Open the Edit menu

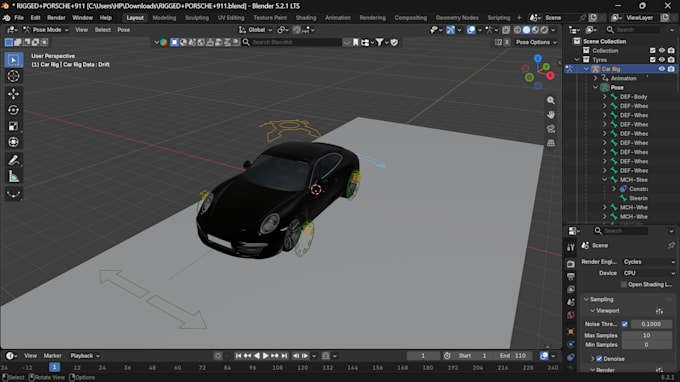[36, 18]
